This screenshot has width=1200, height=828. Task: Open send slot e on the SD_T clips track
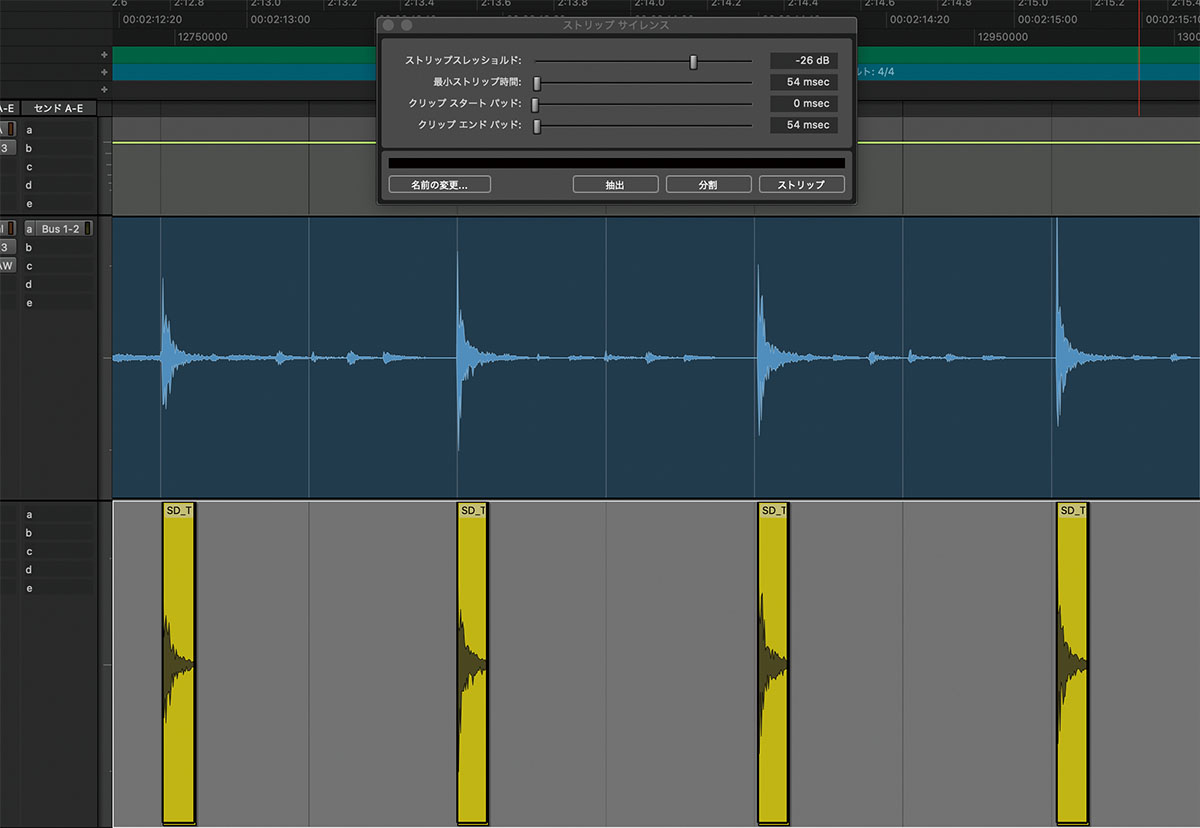click(x=59, y=588)
